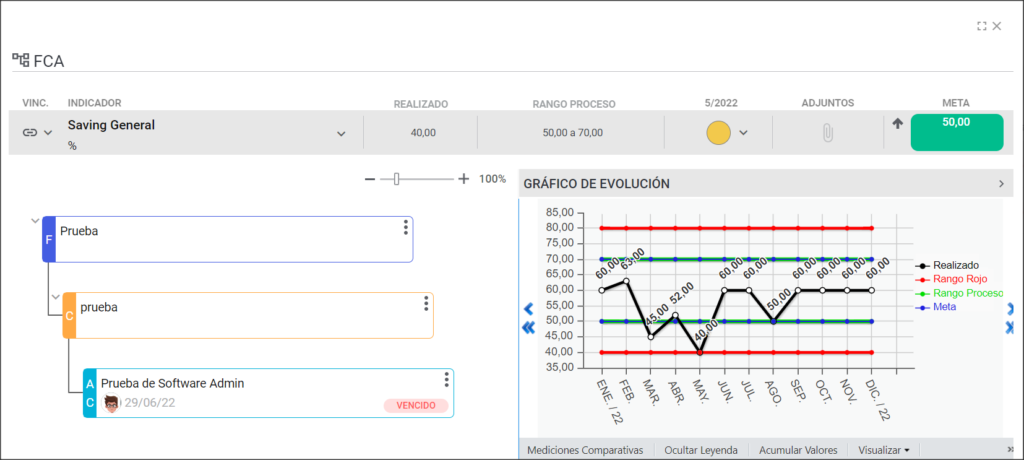1024x460 pixels.
Task: Click the zoom slider handle
Action: (396, 179)
